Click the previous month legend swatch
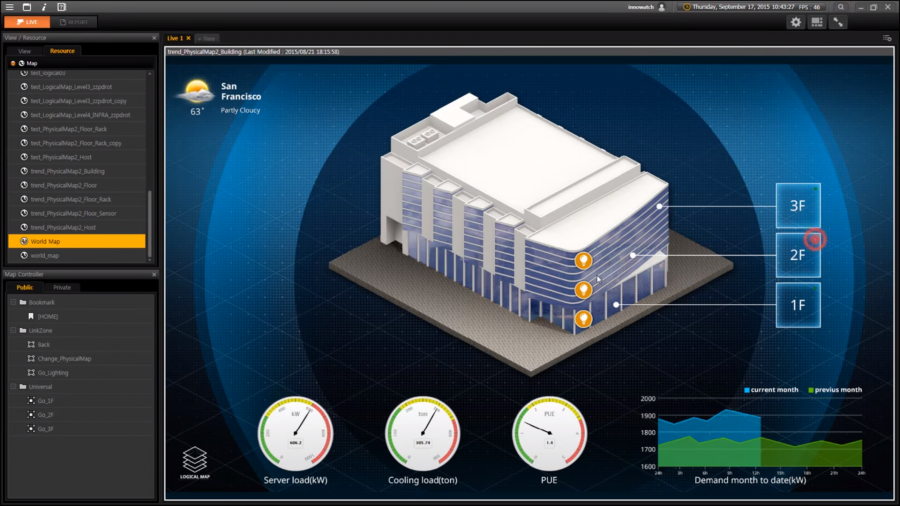 pyautogui.click(x=810, y=390)
